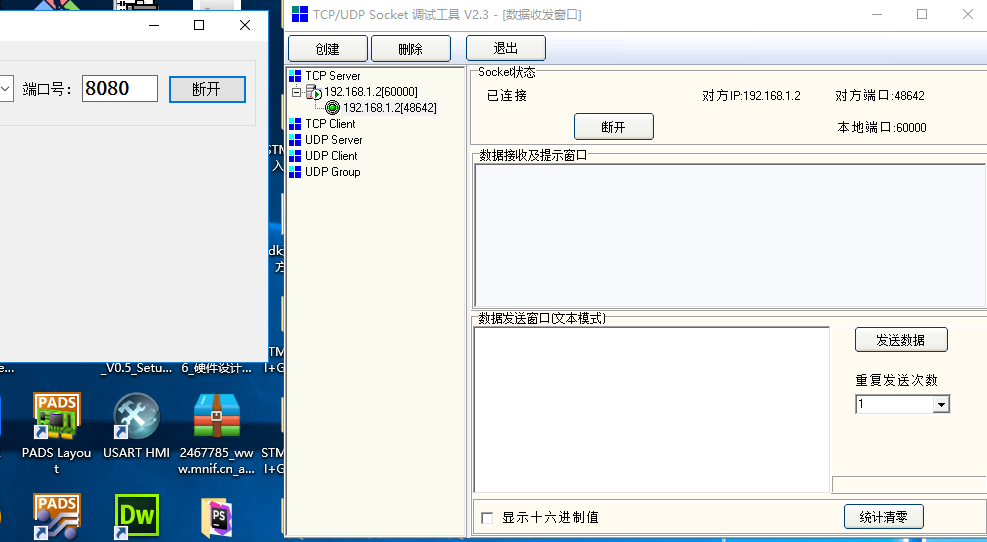The width and height of the screenshot is (987, 542).
Task: Select the TCP Client tree label
Action: coord(330,124)
